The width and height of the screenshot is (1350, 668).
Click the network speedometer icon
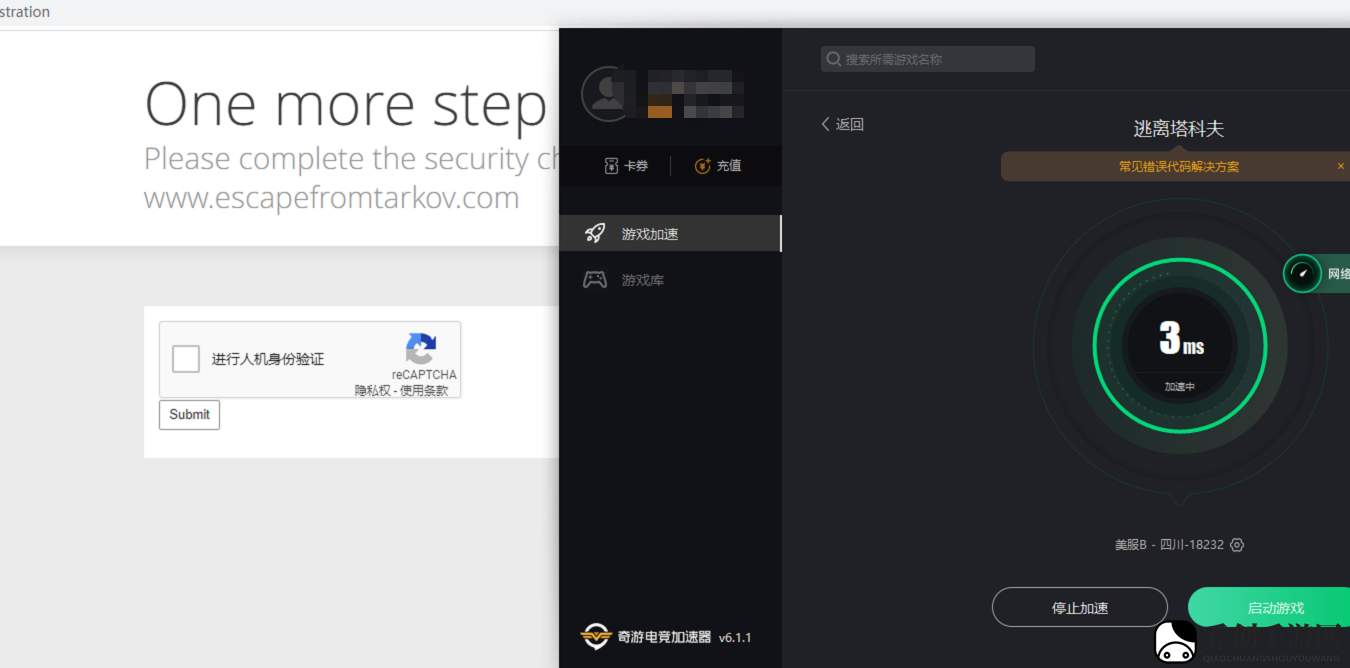pos(1302,273)
